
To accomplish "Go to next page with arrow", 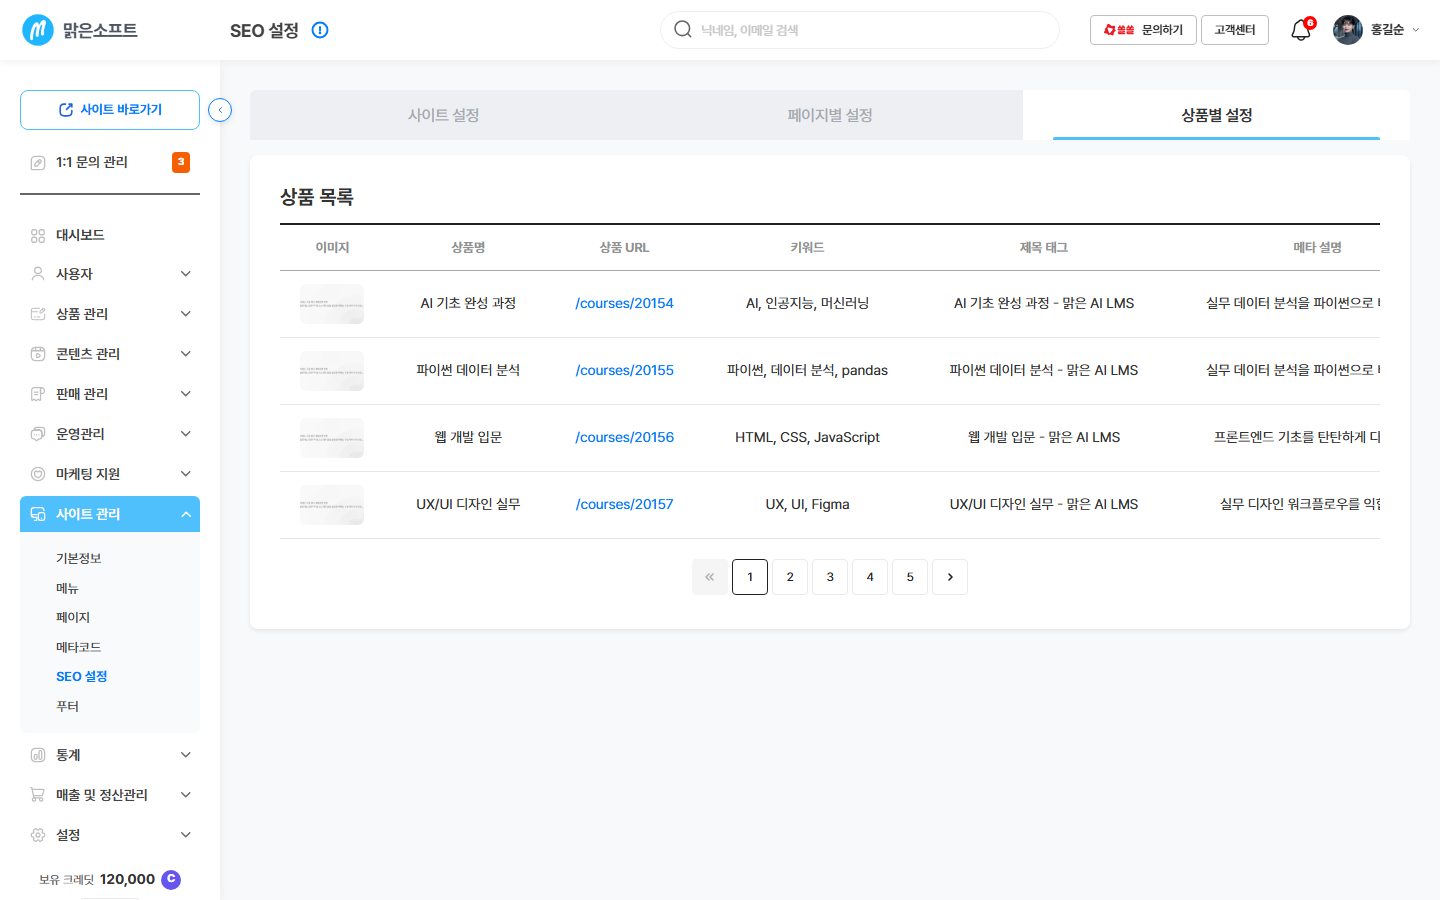I will tap(950, 577).
